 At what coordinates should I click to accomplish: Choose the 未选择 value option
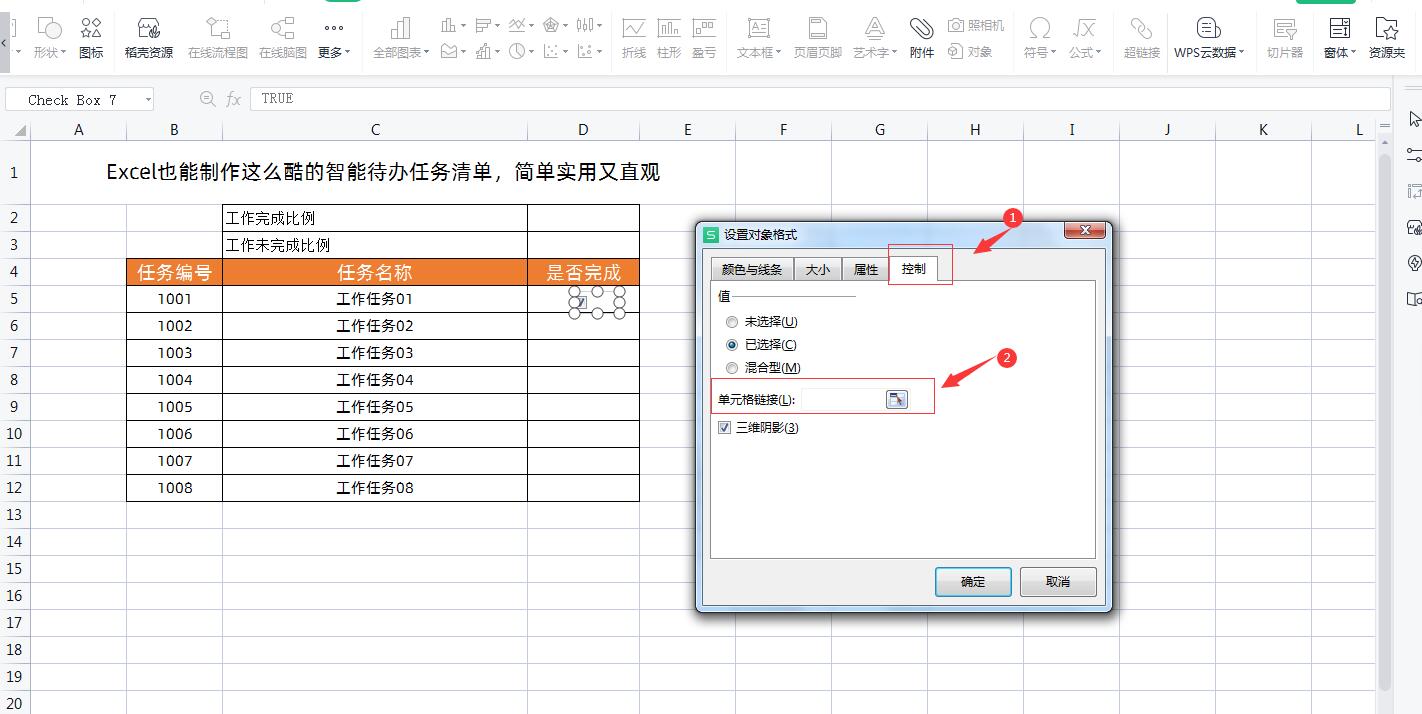coord(731,321)
